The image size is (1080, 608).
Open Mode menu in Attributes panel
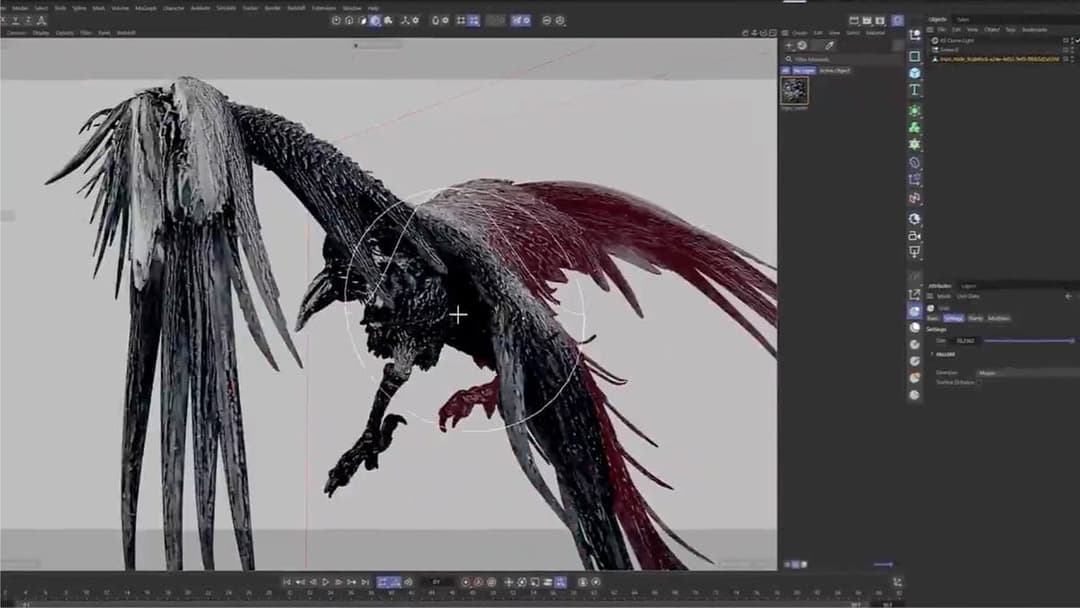pos(944,297)
